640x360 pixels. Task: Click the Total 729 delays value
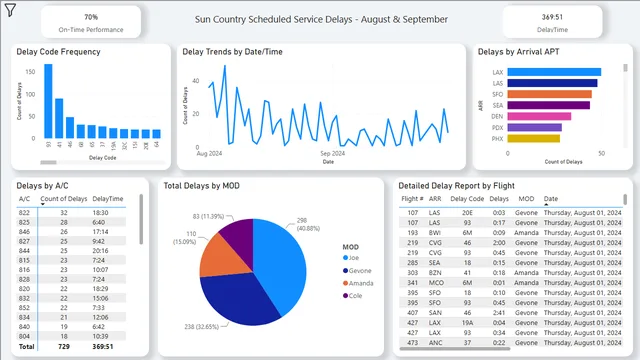[x=64, y=347]
